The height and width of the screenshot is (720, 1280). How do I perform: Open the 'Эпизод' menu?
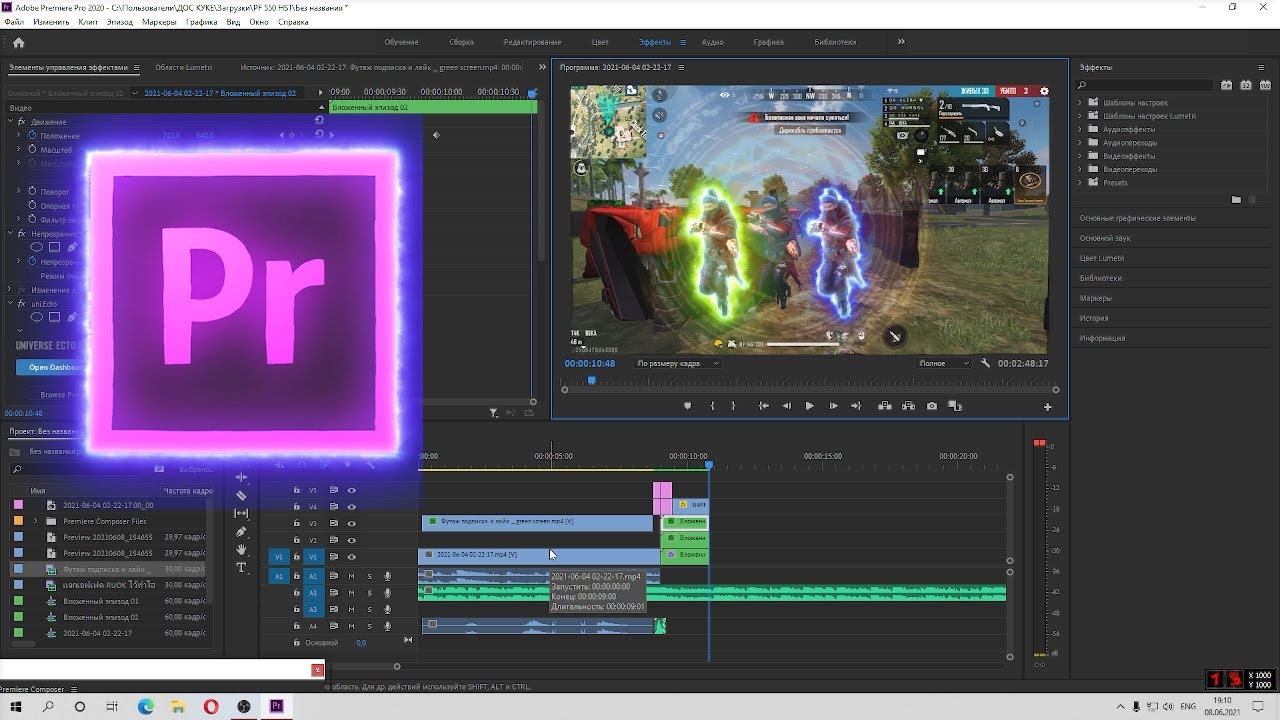click(x=120, y=21)
